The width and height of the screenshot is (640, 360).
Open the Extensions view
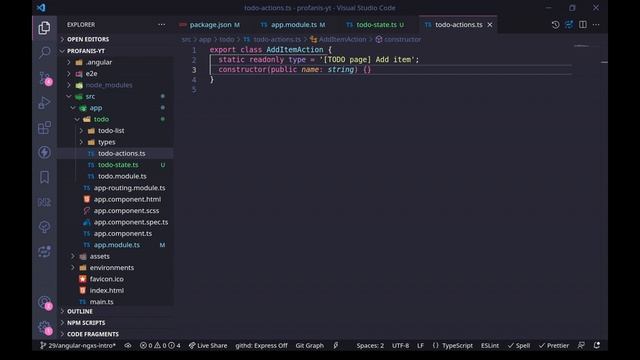(x=44, y=128)
